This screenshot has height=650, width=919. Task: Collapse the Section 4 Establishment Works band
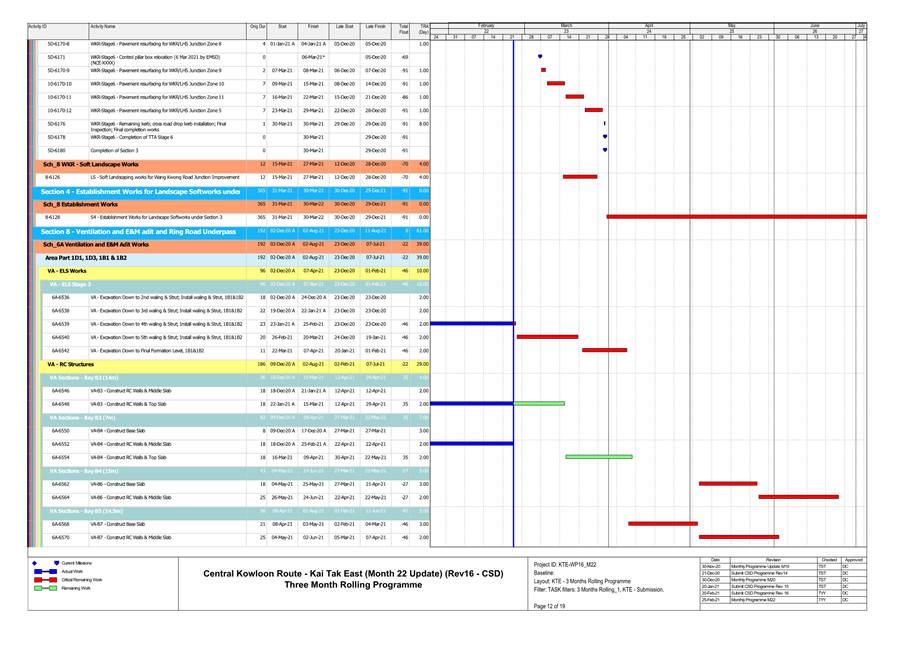pos(140,190)
